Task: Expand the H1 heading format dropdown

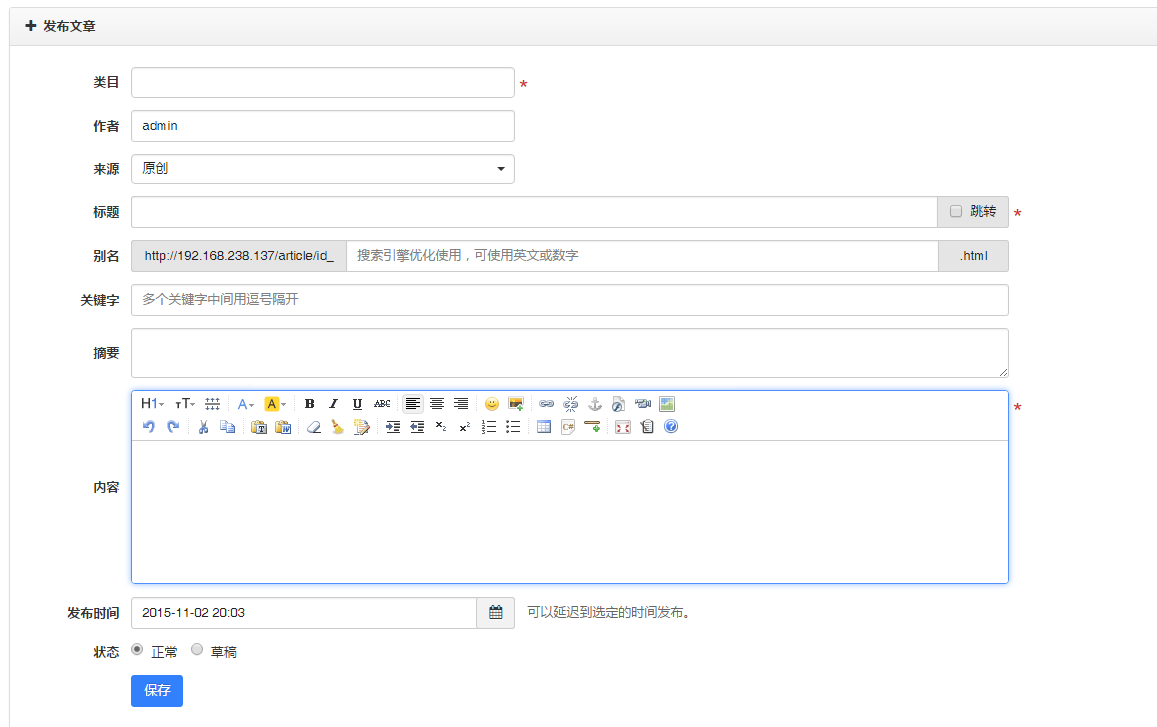Action: click(152, 404)
